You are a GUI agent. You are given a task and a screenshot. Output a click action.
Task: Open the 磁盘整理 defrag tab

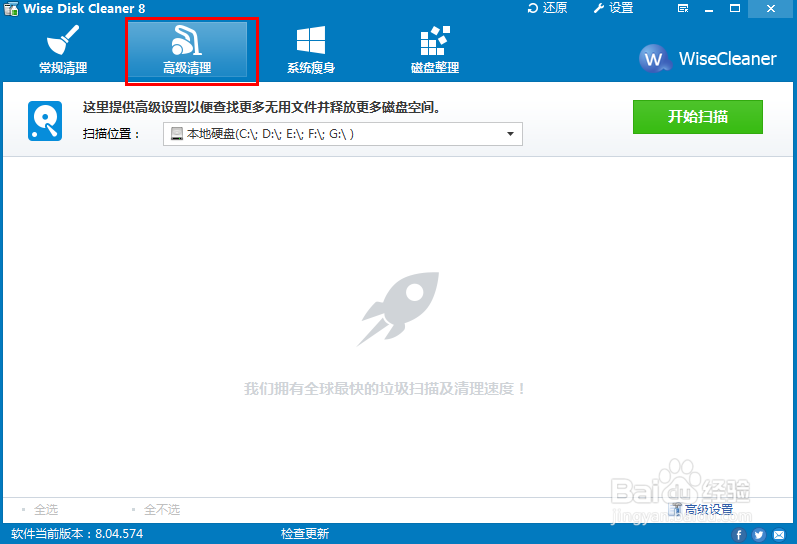coord(435,50)
